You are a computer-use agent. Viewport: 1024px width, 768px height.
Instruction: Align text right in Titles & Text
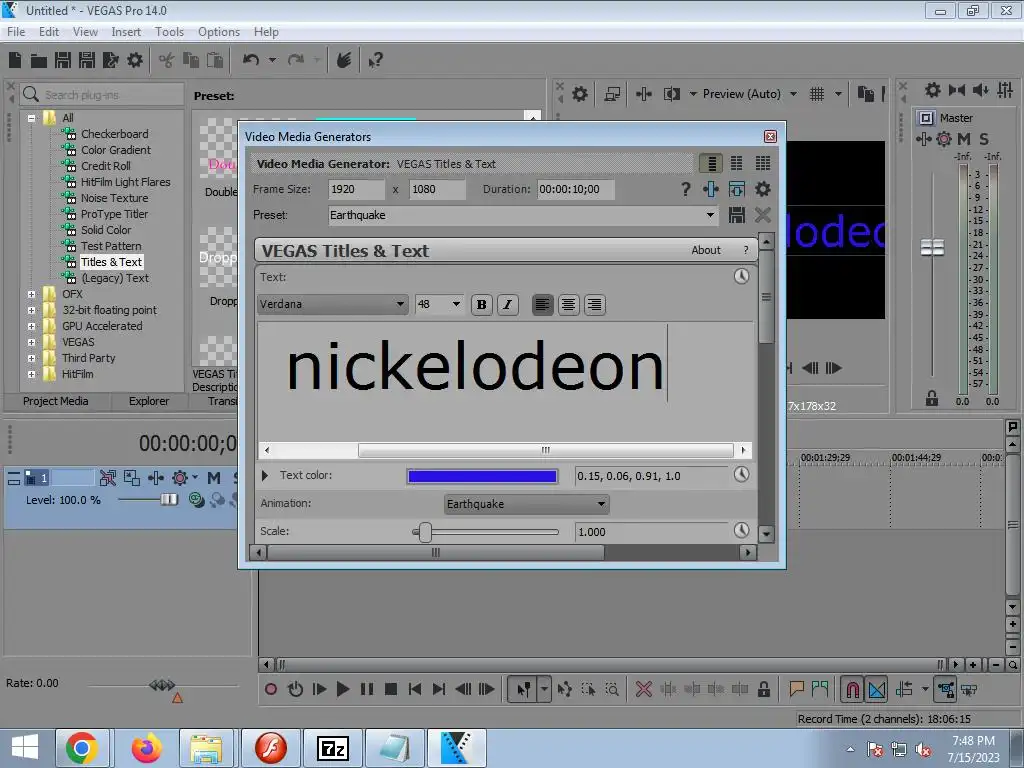pos(594,304)
